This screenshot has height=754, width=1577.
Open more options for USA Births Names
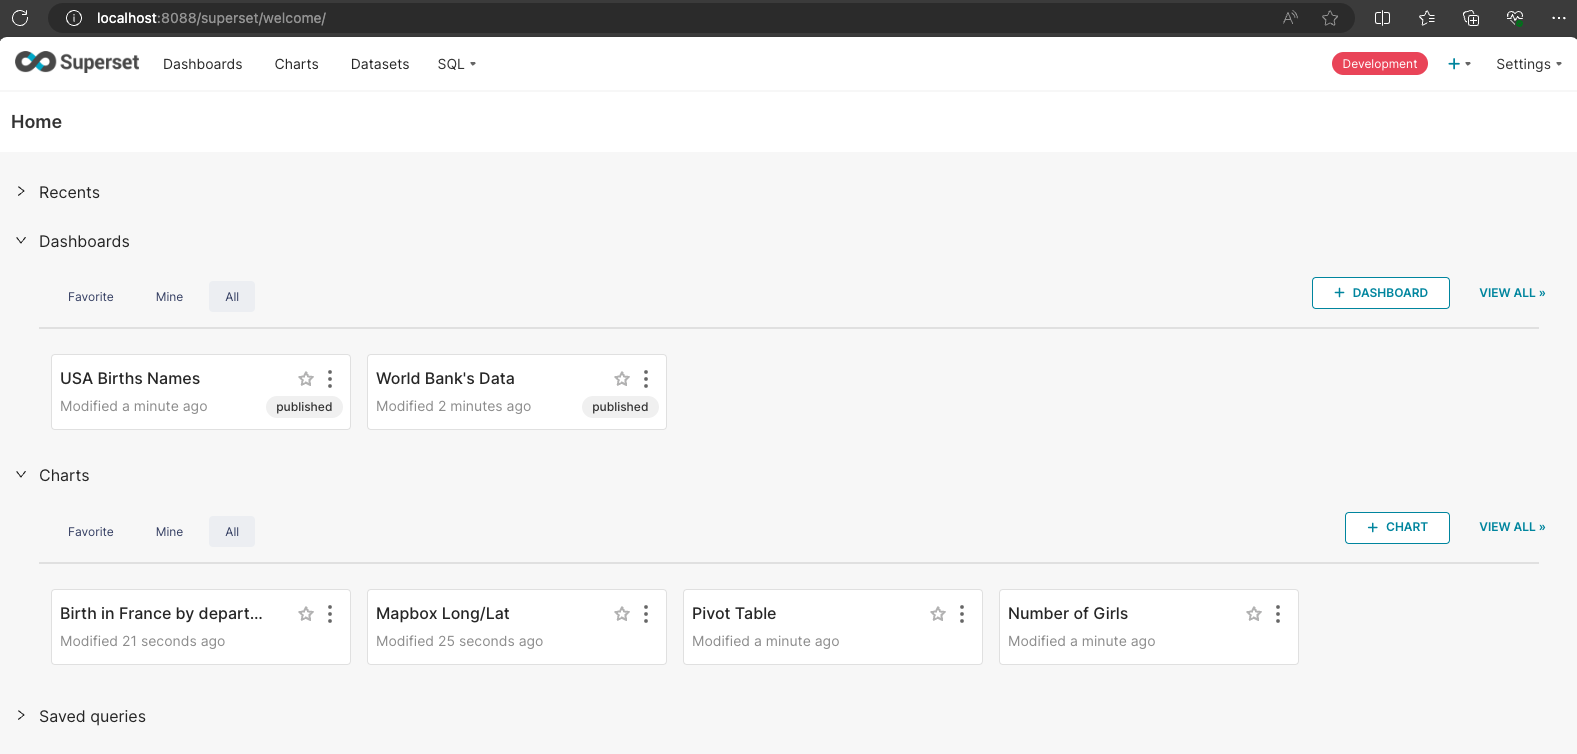click(330, 379)
